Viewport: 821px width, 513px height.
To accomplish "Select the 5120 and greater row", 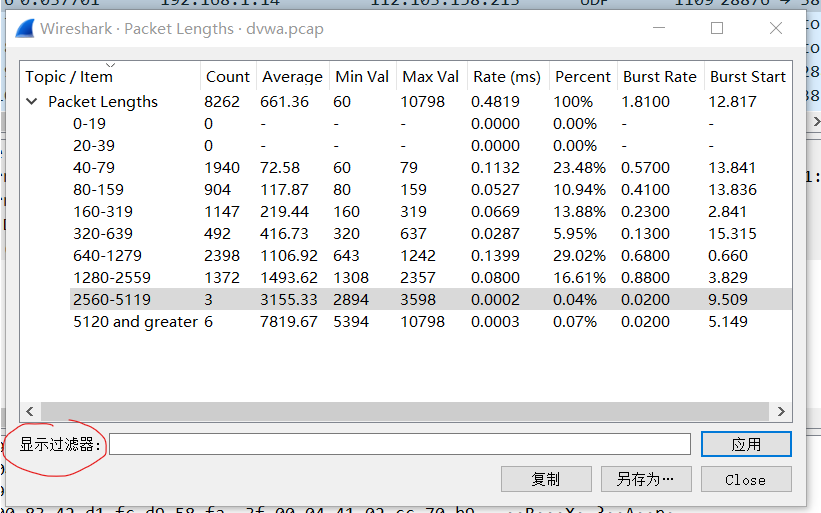I will [x=430, y=321].
